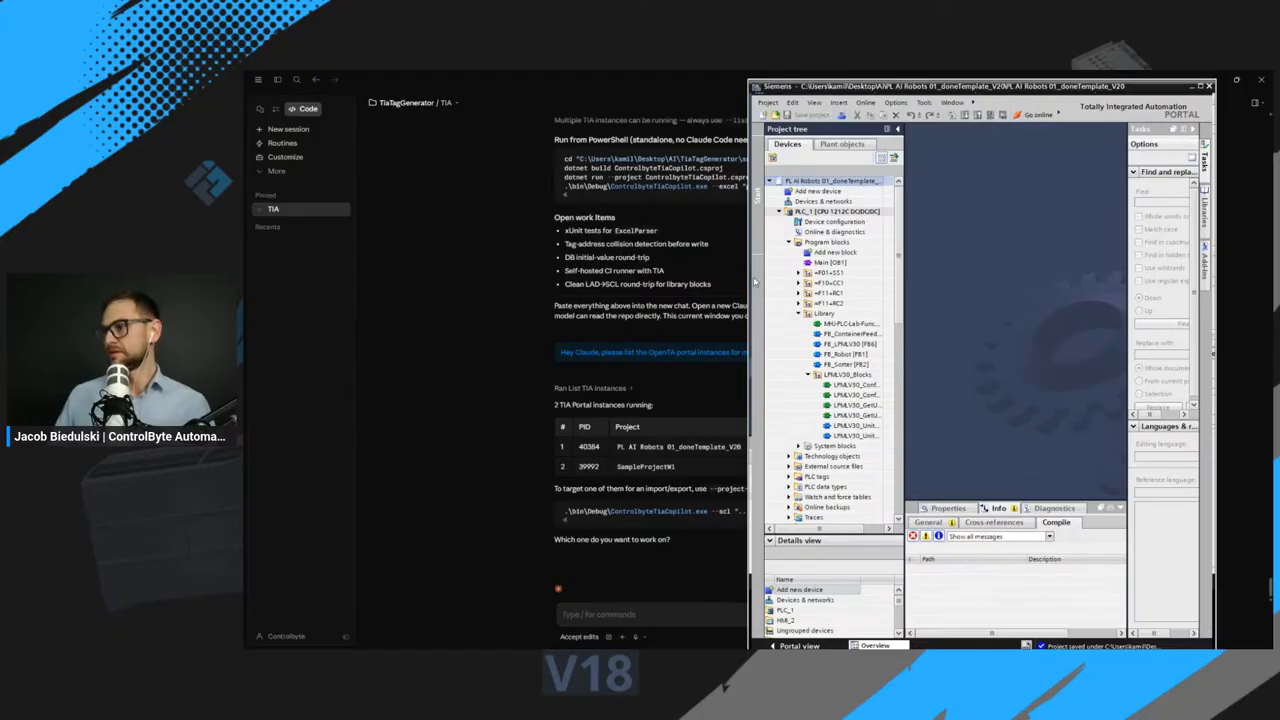
Task: Click the print icon in TIA toolbar
Action: click(841, 115)
